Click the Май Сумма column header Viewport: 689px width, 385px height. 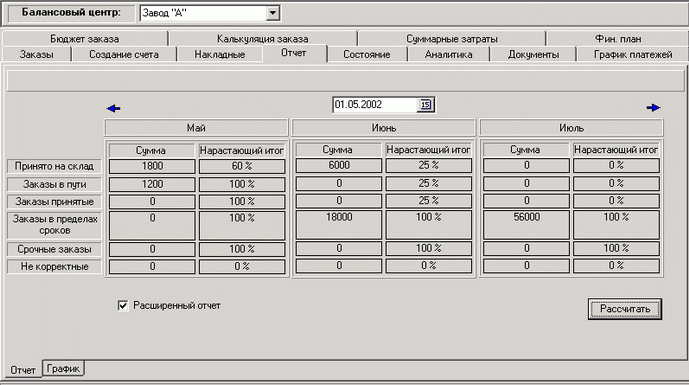tap(152, 150)
